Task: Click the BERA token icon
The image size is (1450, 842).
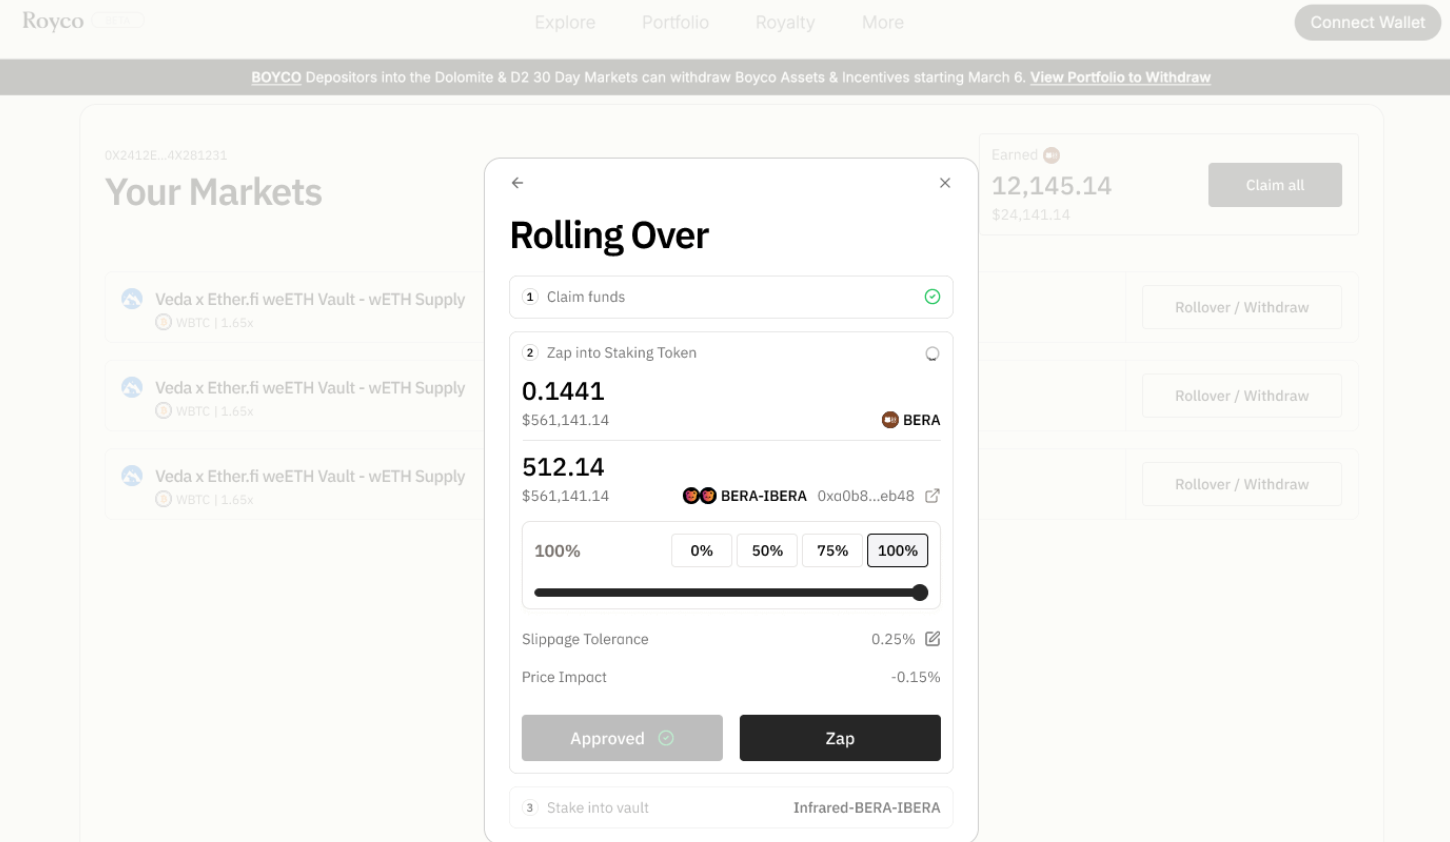Action: pos(890,420)
